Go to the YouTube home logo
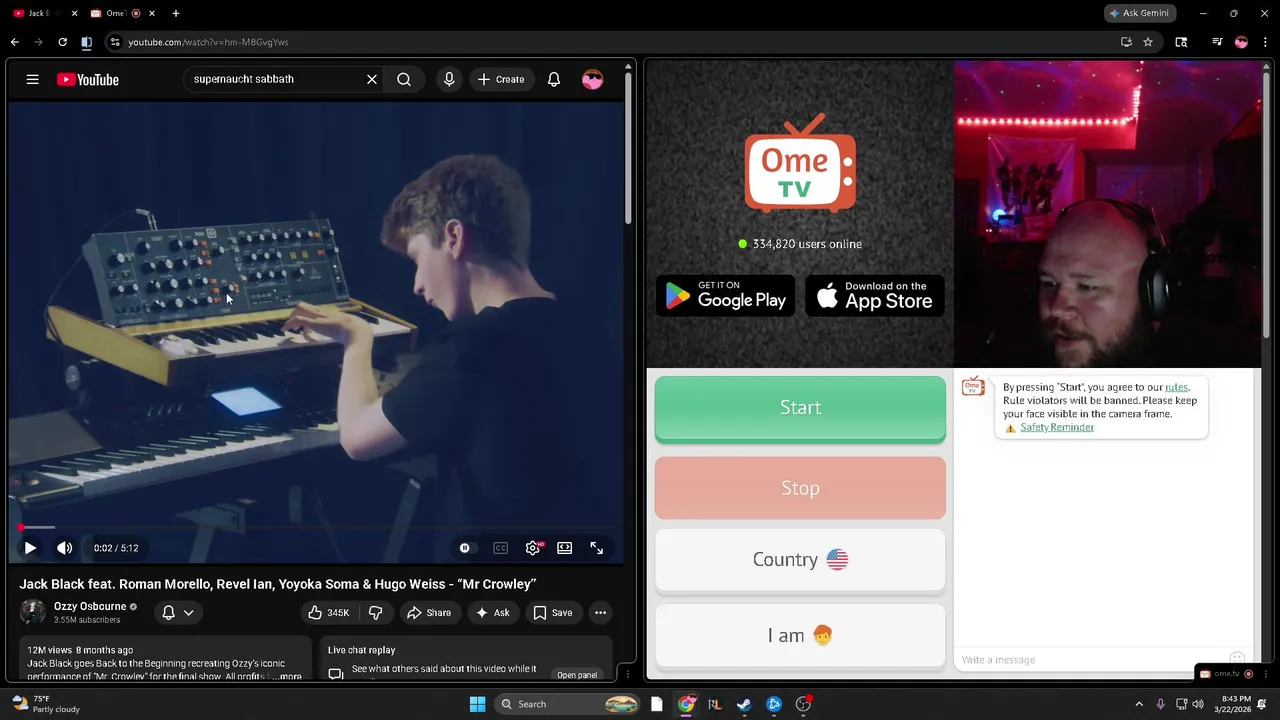Screen dimensions: 1280x720 coord(87,80)
